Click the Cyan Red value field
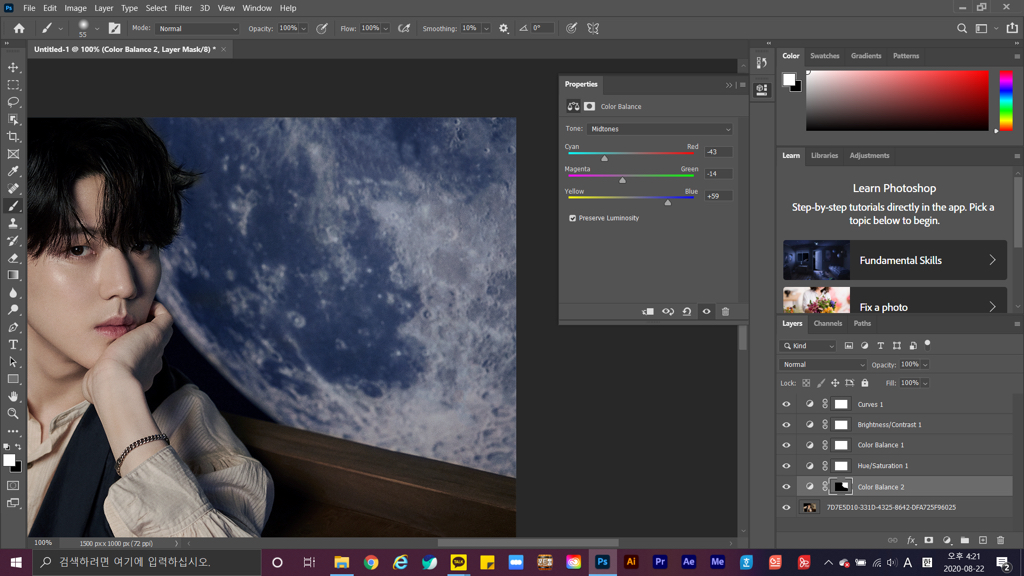Image resolution: width=1024 pixels, height=576 pixels. [718, 152]
